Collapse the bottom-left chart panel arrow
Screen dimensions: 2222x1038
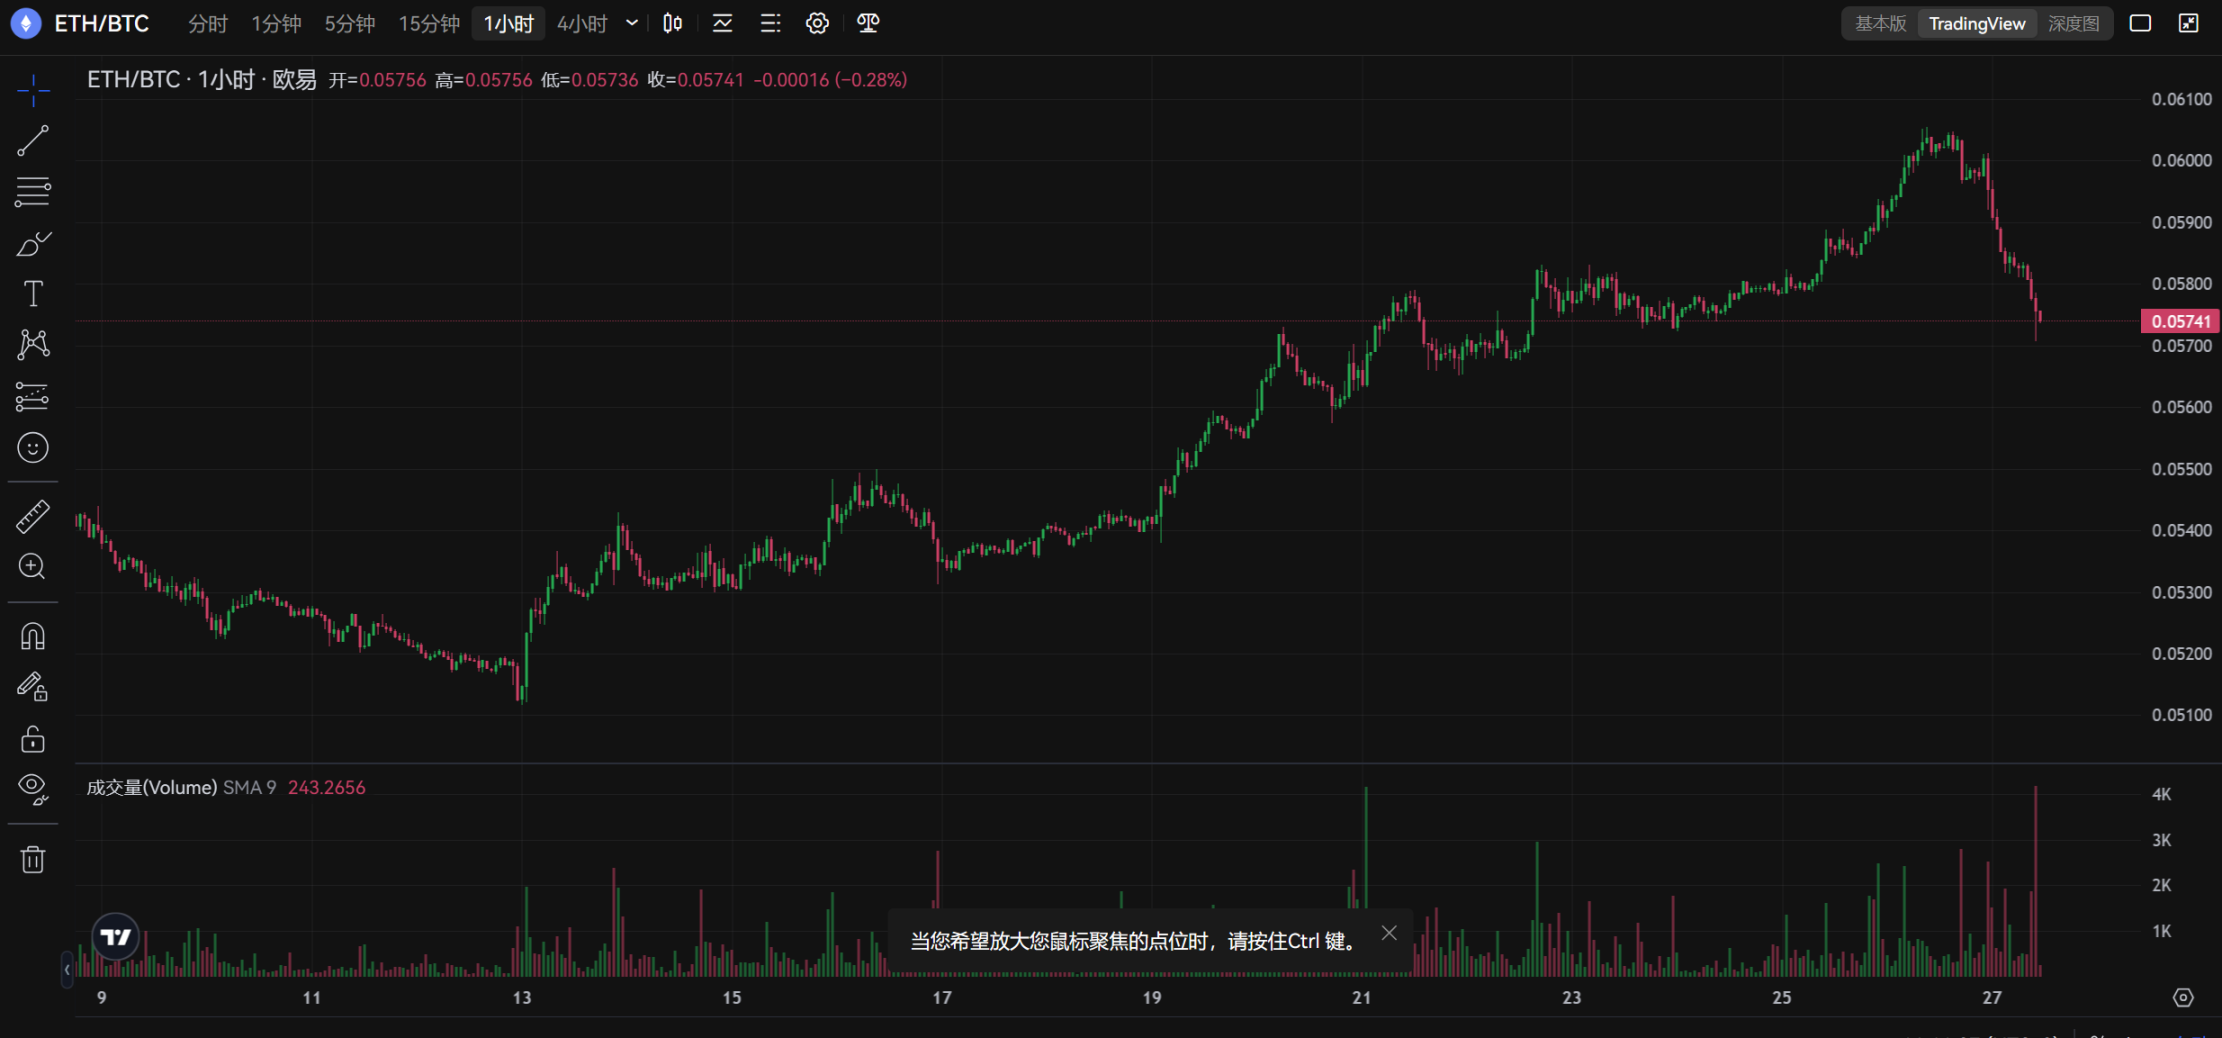67,969
